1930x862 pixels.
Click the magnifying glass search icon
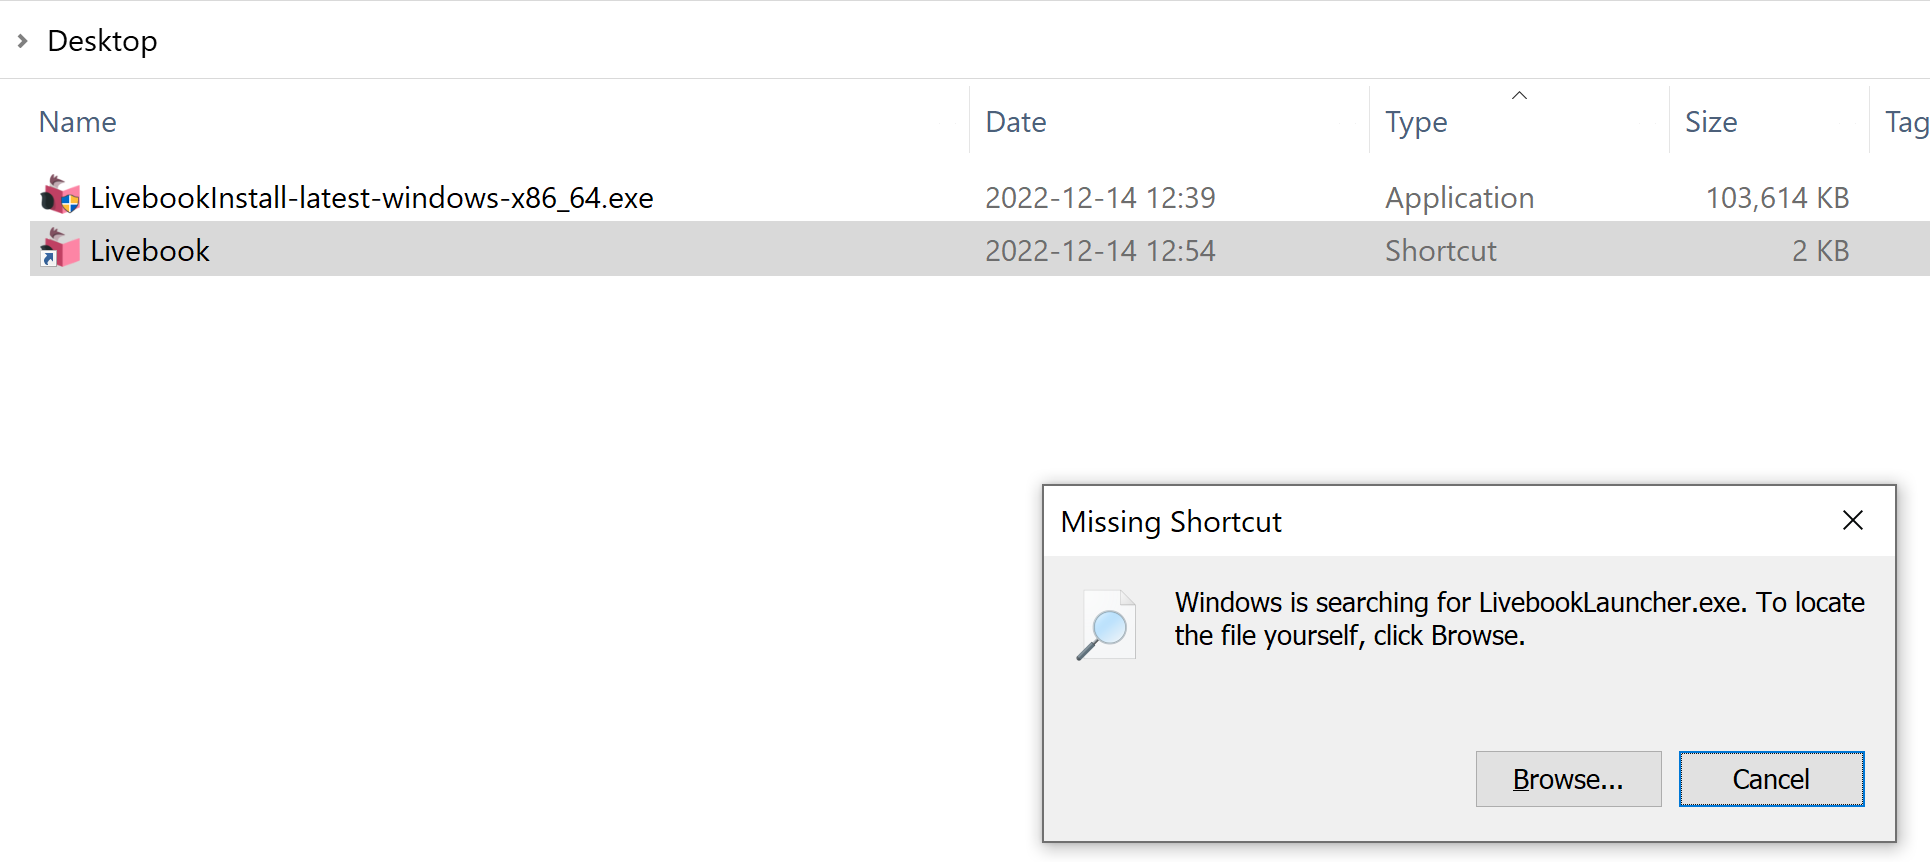click(x=1106, y=625)
